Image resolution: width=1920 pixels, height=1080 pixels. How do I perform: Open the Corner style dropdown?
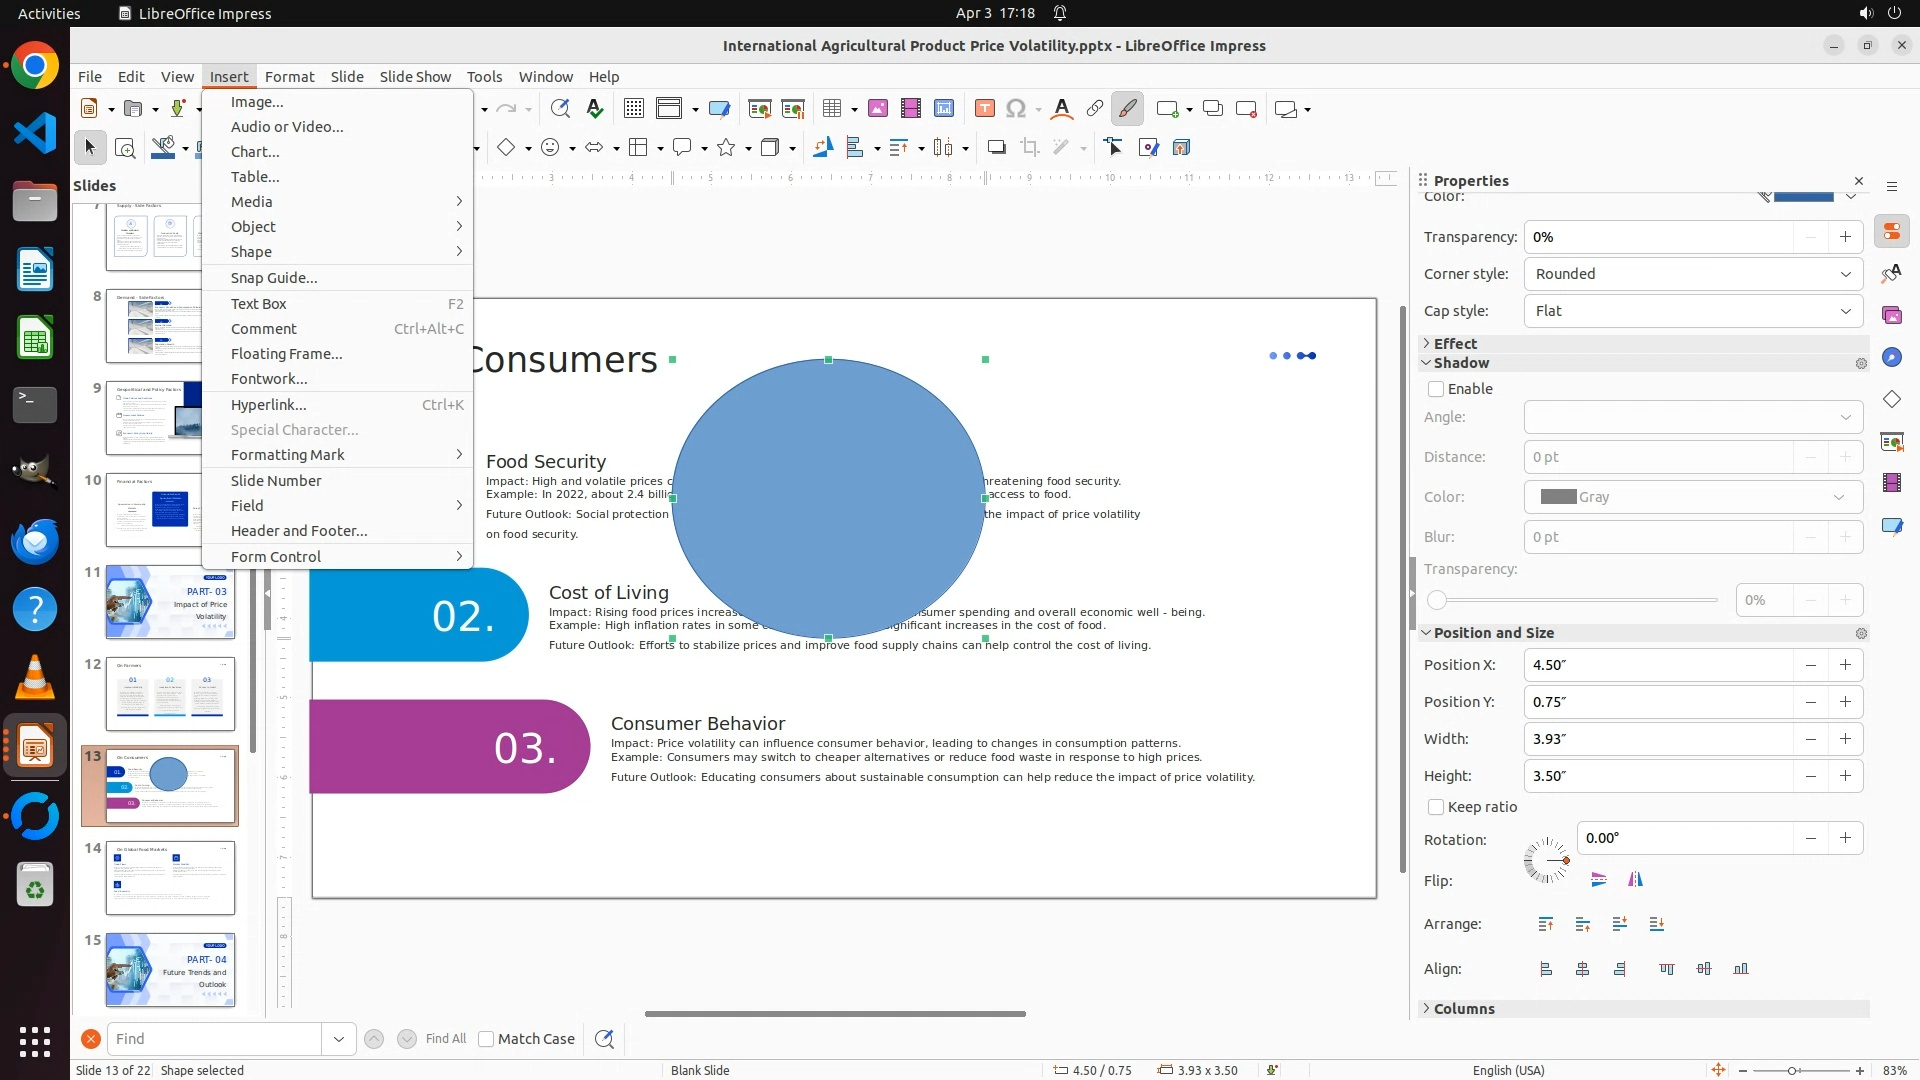pyautogui.click(x=1693, y=274)
